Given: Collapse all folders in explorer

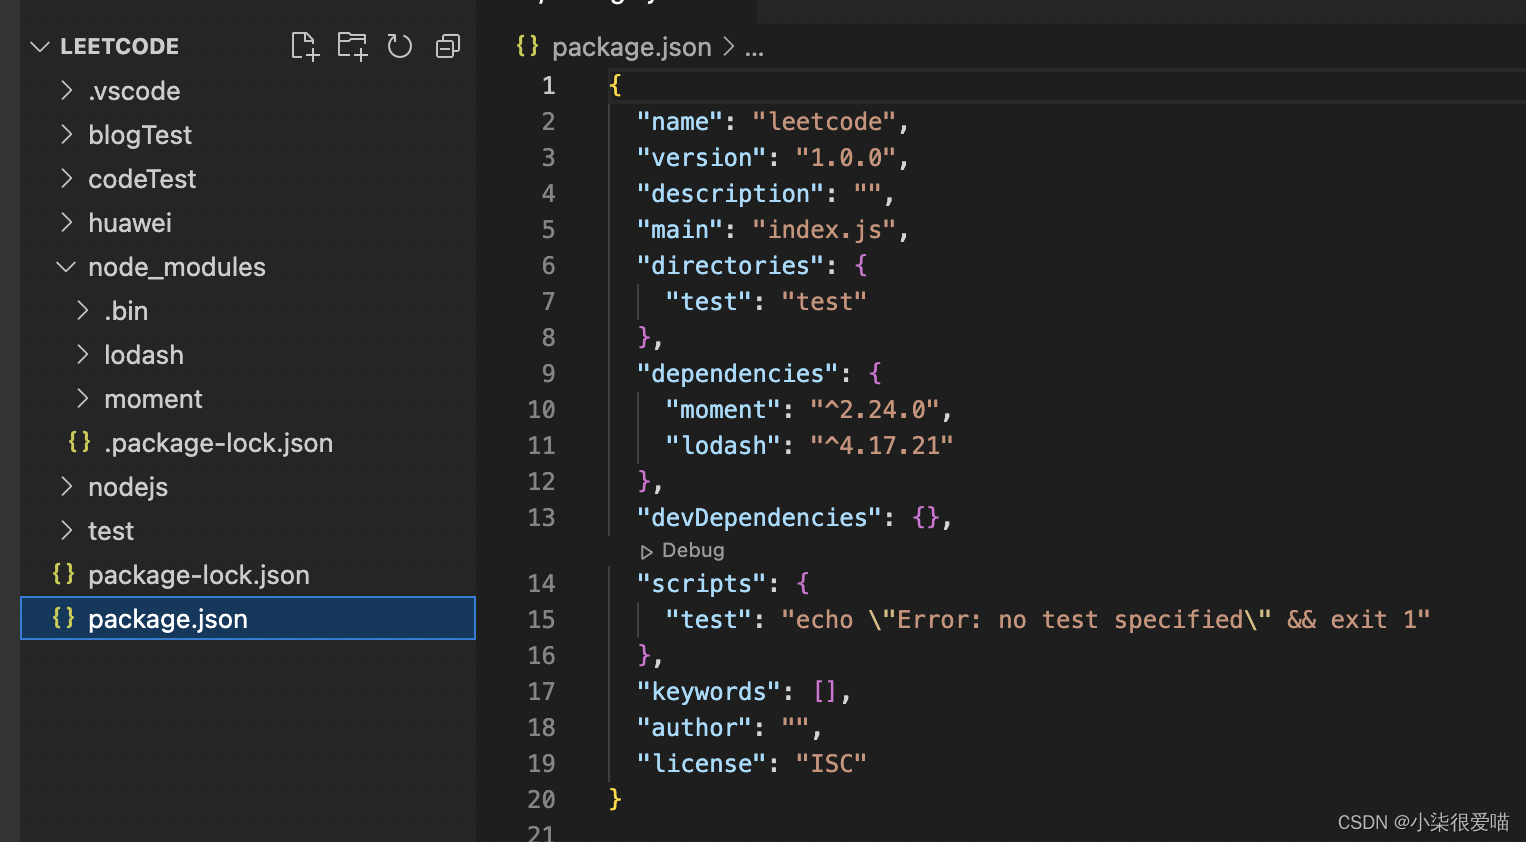Looking at the screenshot, I should (448, 46).
